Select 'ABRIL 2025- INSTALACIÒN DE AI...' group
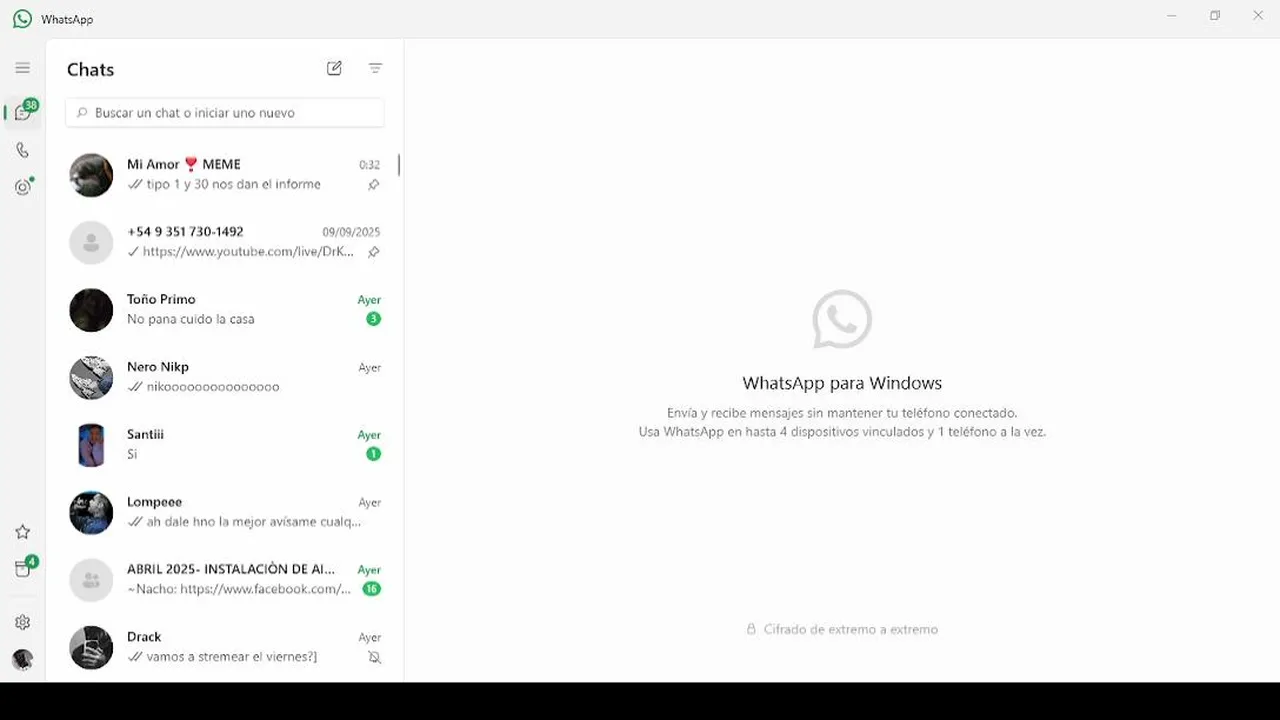The width and height of the screenshot is (1280, 720). pos(231,569)
